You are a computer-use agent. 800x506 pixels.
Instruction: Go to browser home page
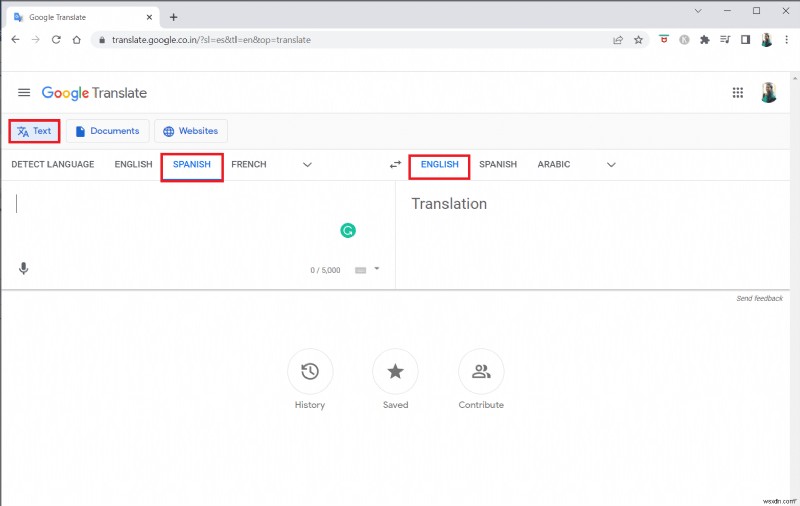pyautogui.click(x=77, y=39)
